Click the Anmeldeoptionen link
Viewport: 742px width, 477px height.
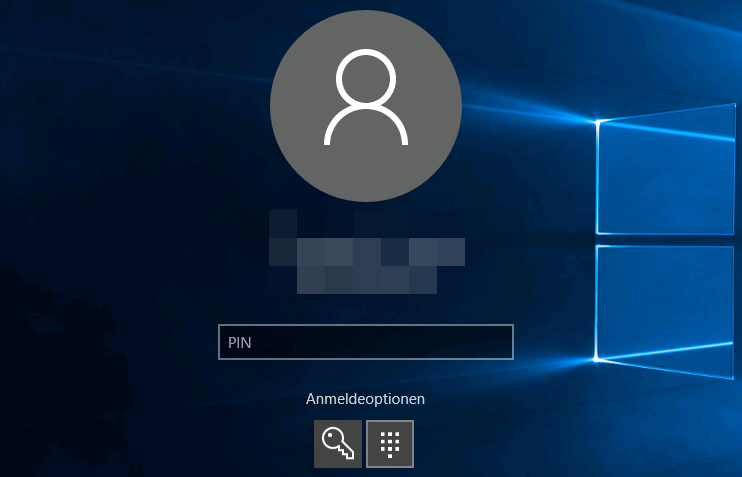click(x=365, y=399)
